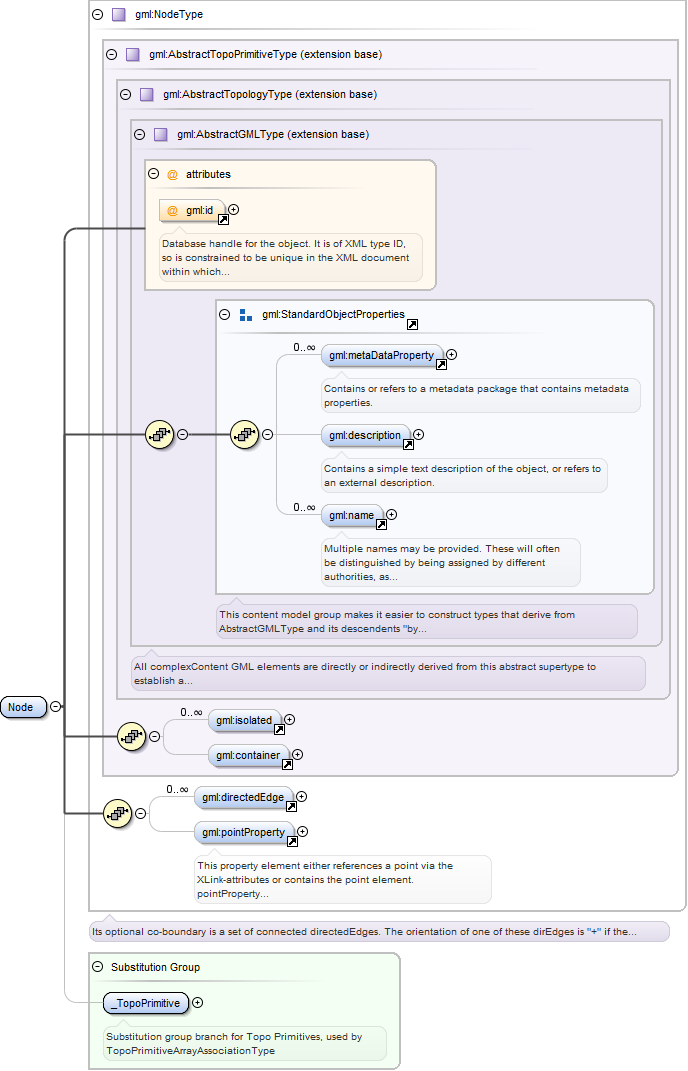Click 'This content model group makes it easier' note
Image resolution: width=688 pixels, height=1071 pixels.
point(427,622)
